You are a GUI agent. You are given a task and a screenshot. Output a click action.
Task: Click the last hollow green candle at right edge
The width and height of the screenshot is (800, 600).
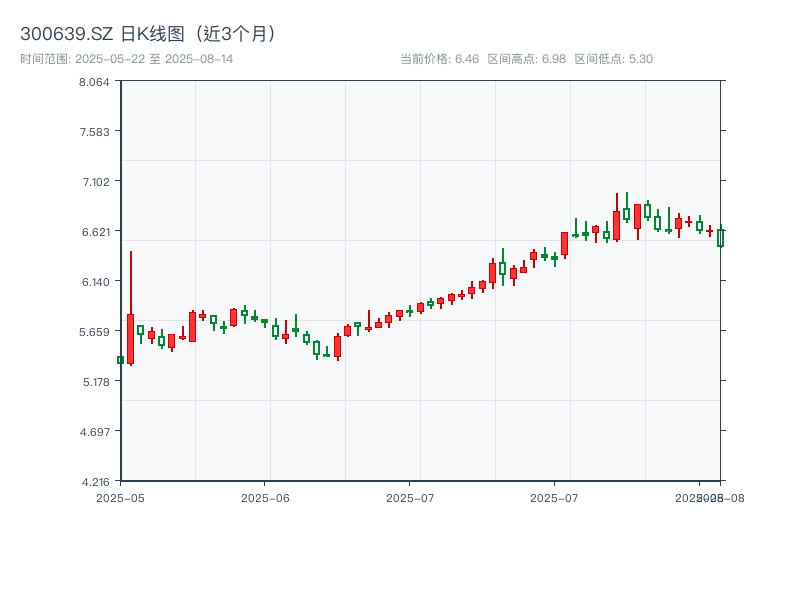point(720,238)
